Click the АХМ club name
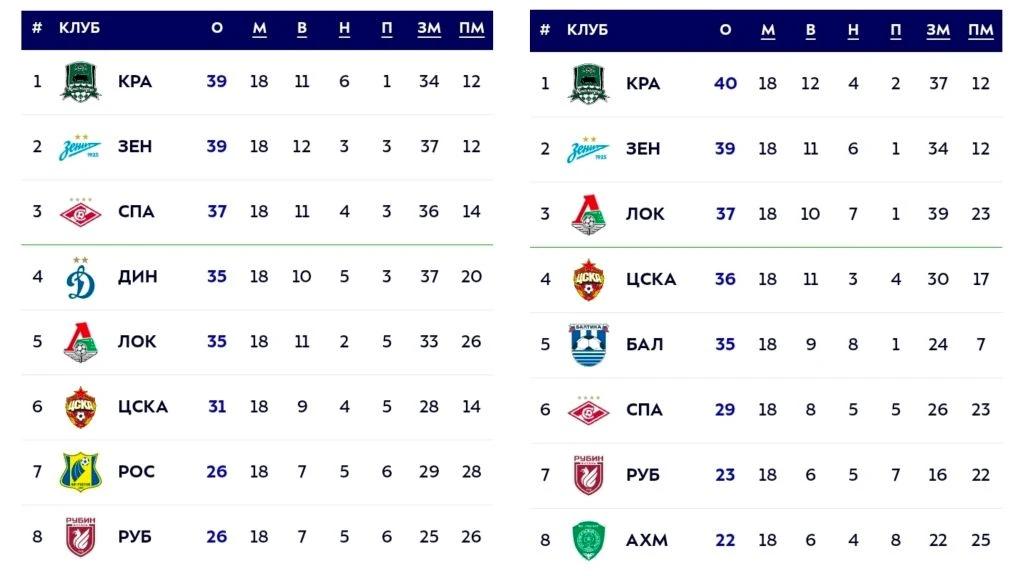The width and height of the screenshot is (1024, 576). (x=646, y=540)
